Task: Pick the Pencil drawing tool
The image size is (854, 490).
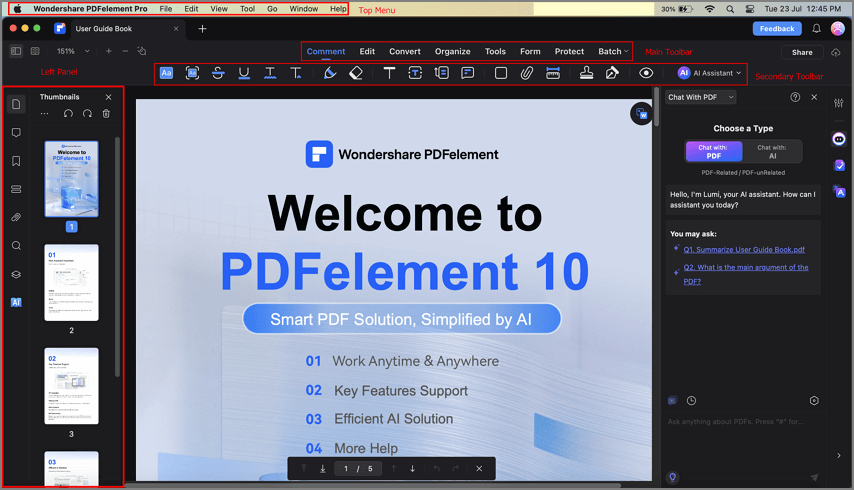Action: click(x=330, y=73)
